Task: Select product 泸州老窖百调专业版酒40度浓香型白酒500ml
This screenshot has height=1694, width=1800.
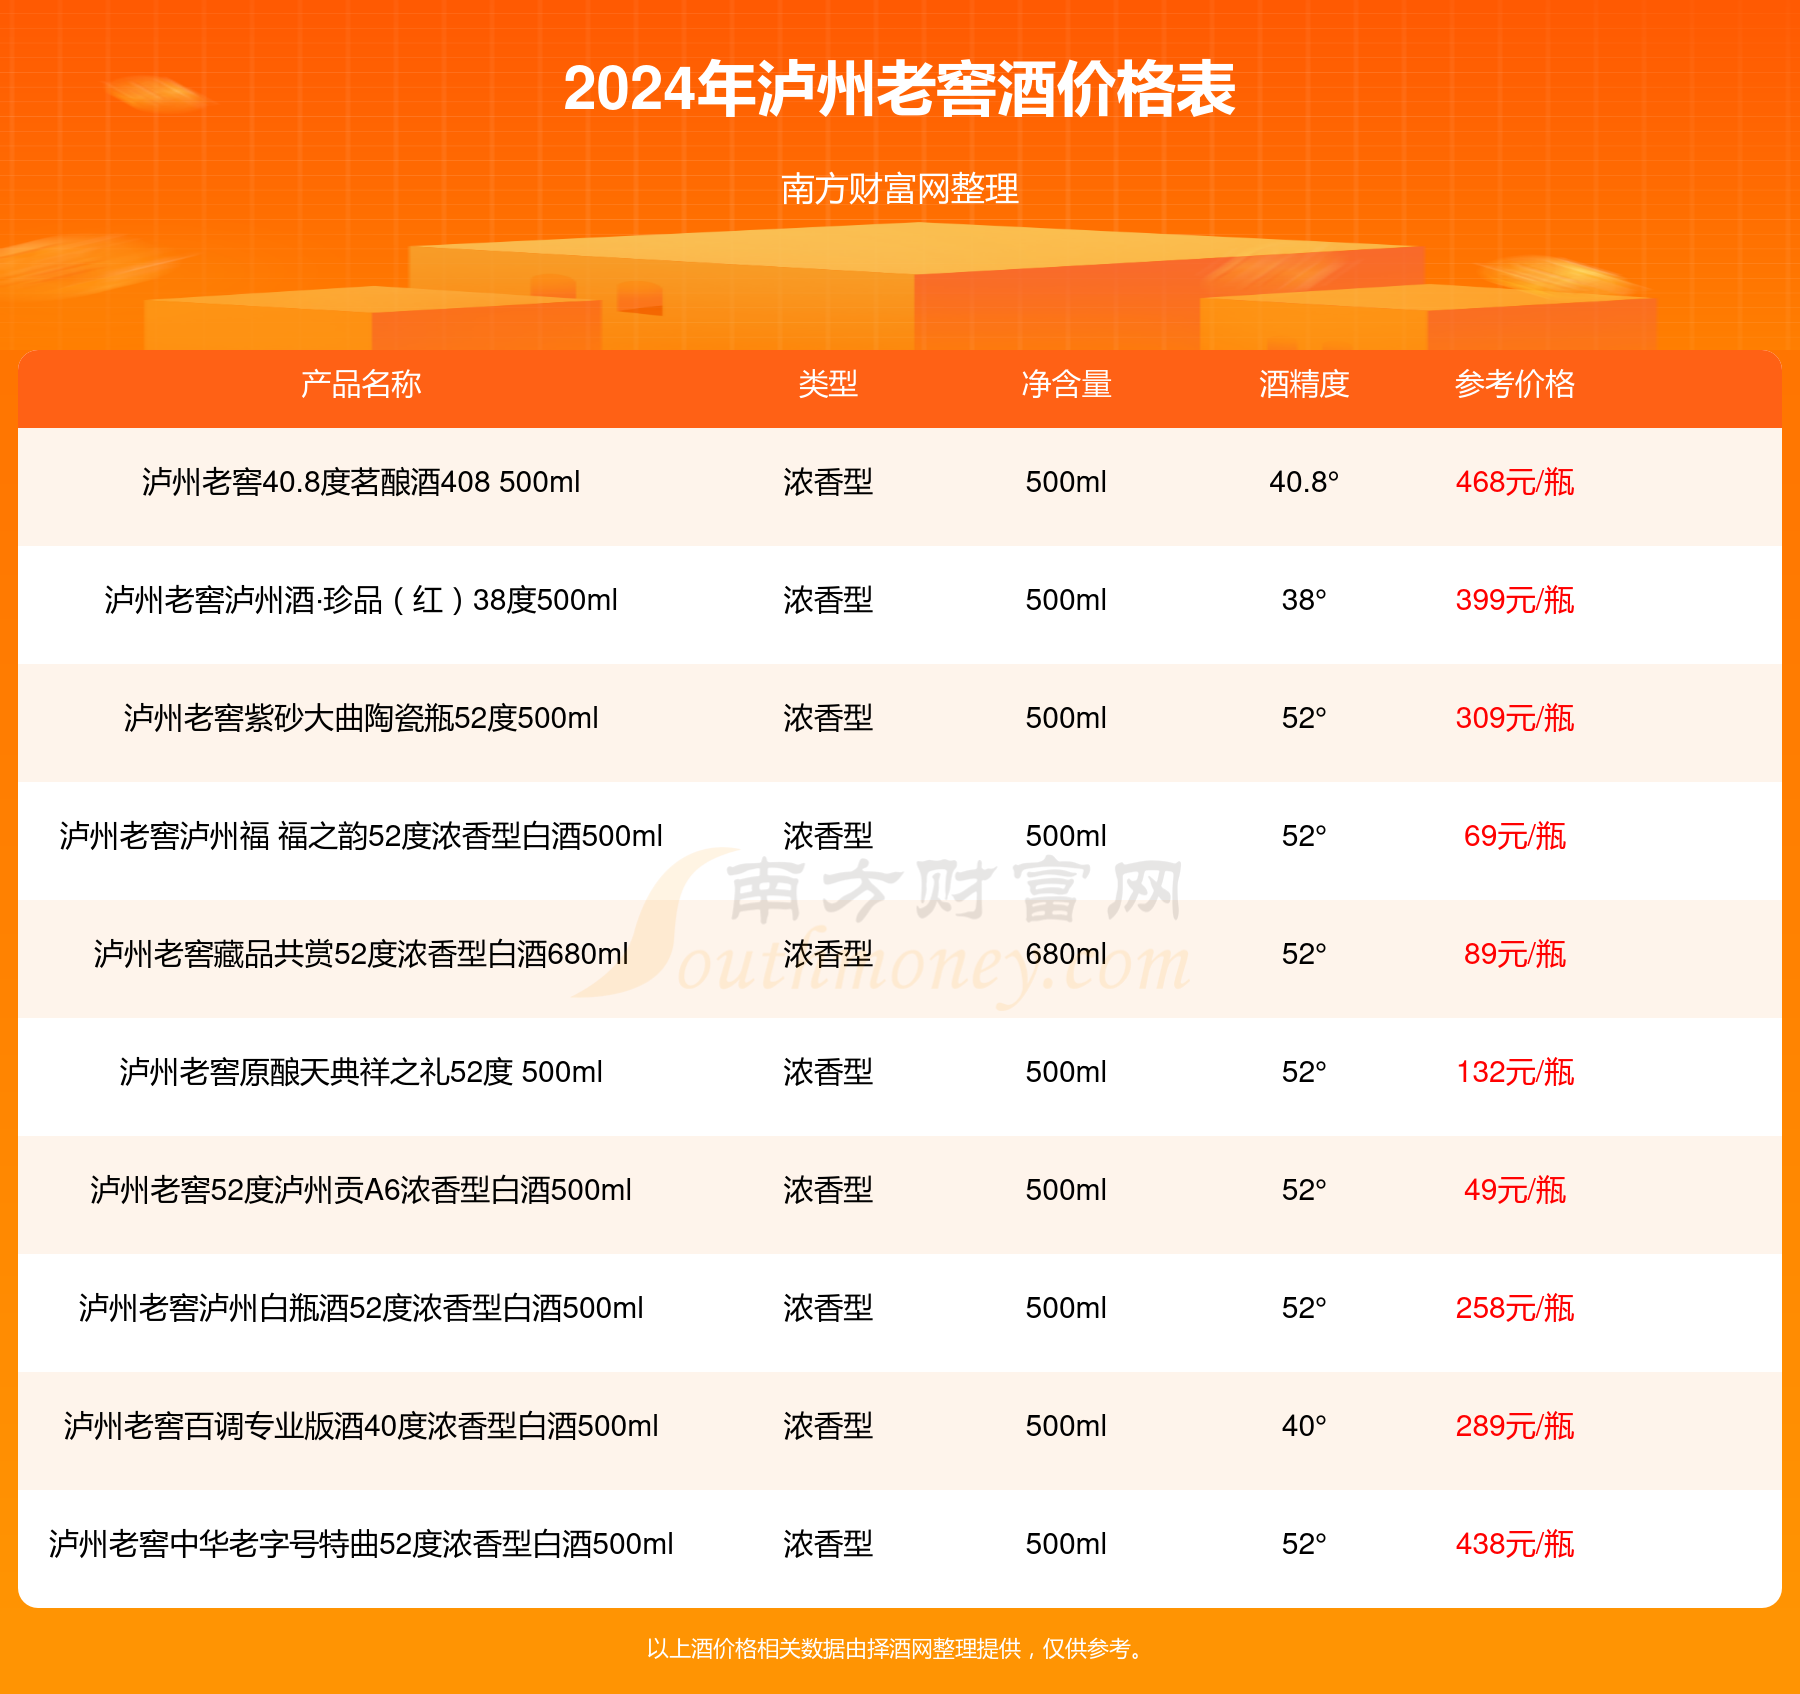Action: 361,1426
